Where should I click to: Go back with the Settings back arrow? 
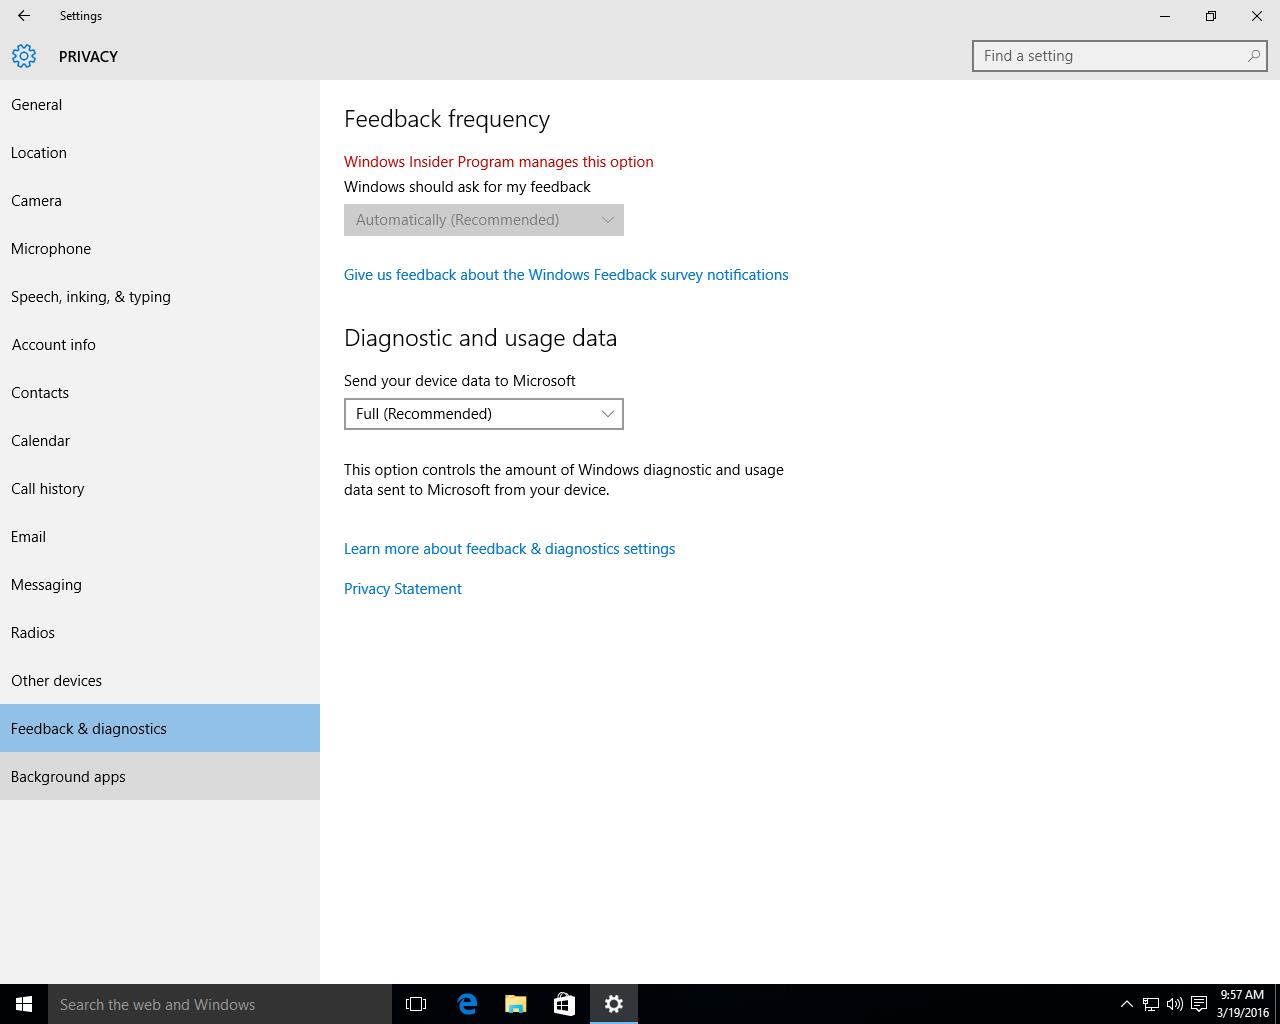(x=24, y=16)
